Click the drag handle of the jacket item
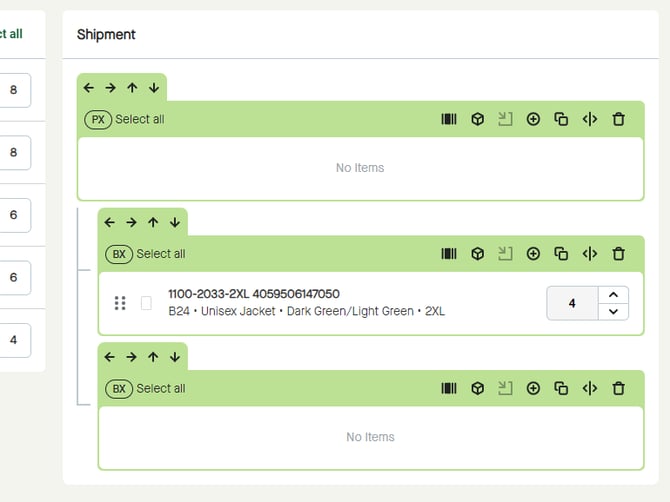The image size is (670, 502). tap(120, 303)
